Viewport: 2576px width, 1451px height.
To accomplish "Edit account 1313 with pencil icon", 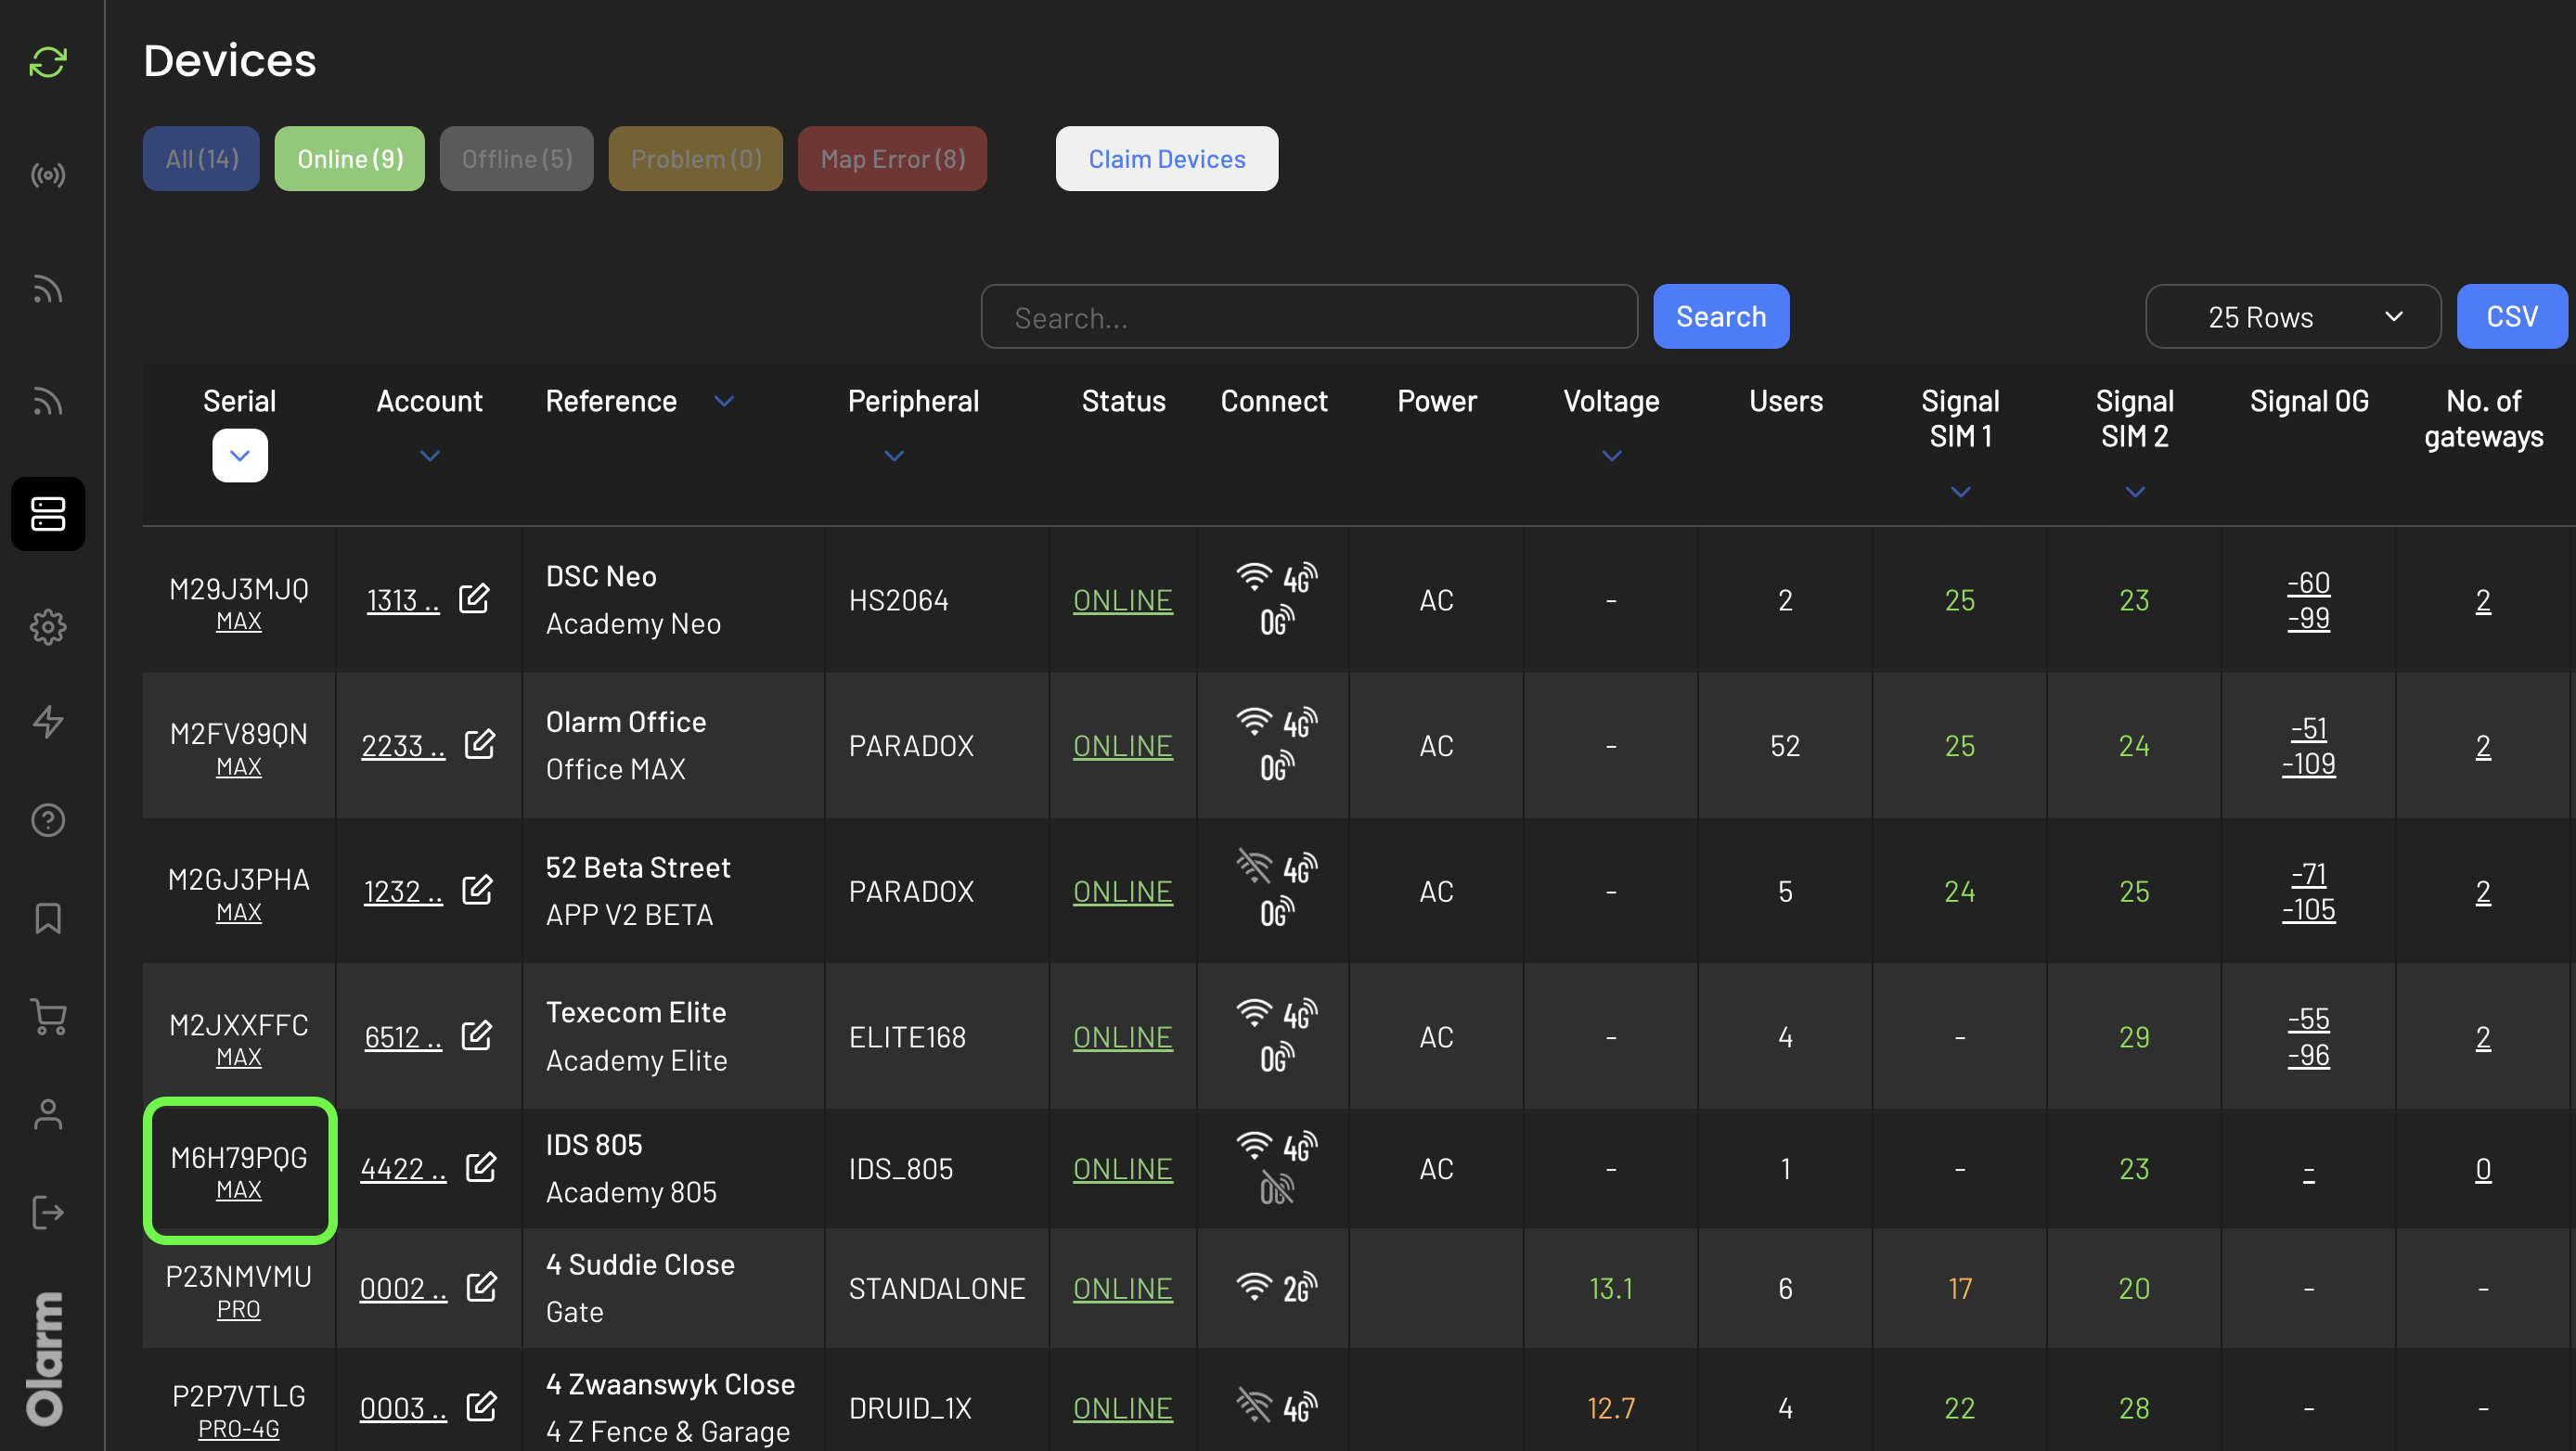I will [x=474, y=598].
